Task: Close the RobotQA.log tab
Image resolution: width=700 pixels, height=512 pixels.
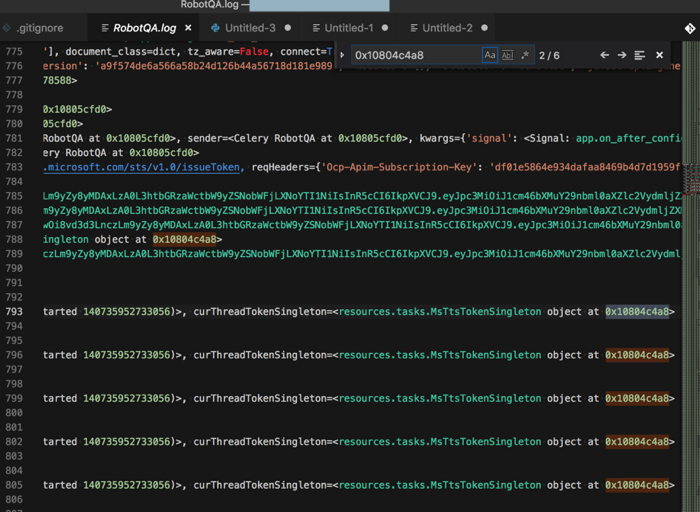Action: coord(188,28)
